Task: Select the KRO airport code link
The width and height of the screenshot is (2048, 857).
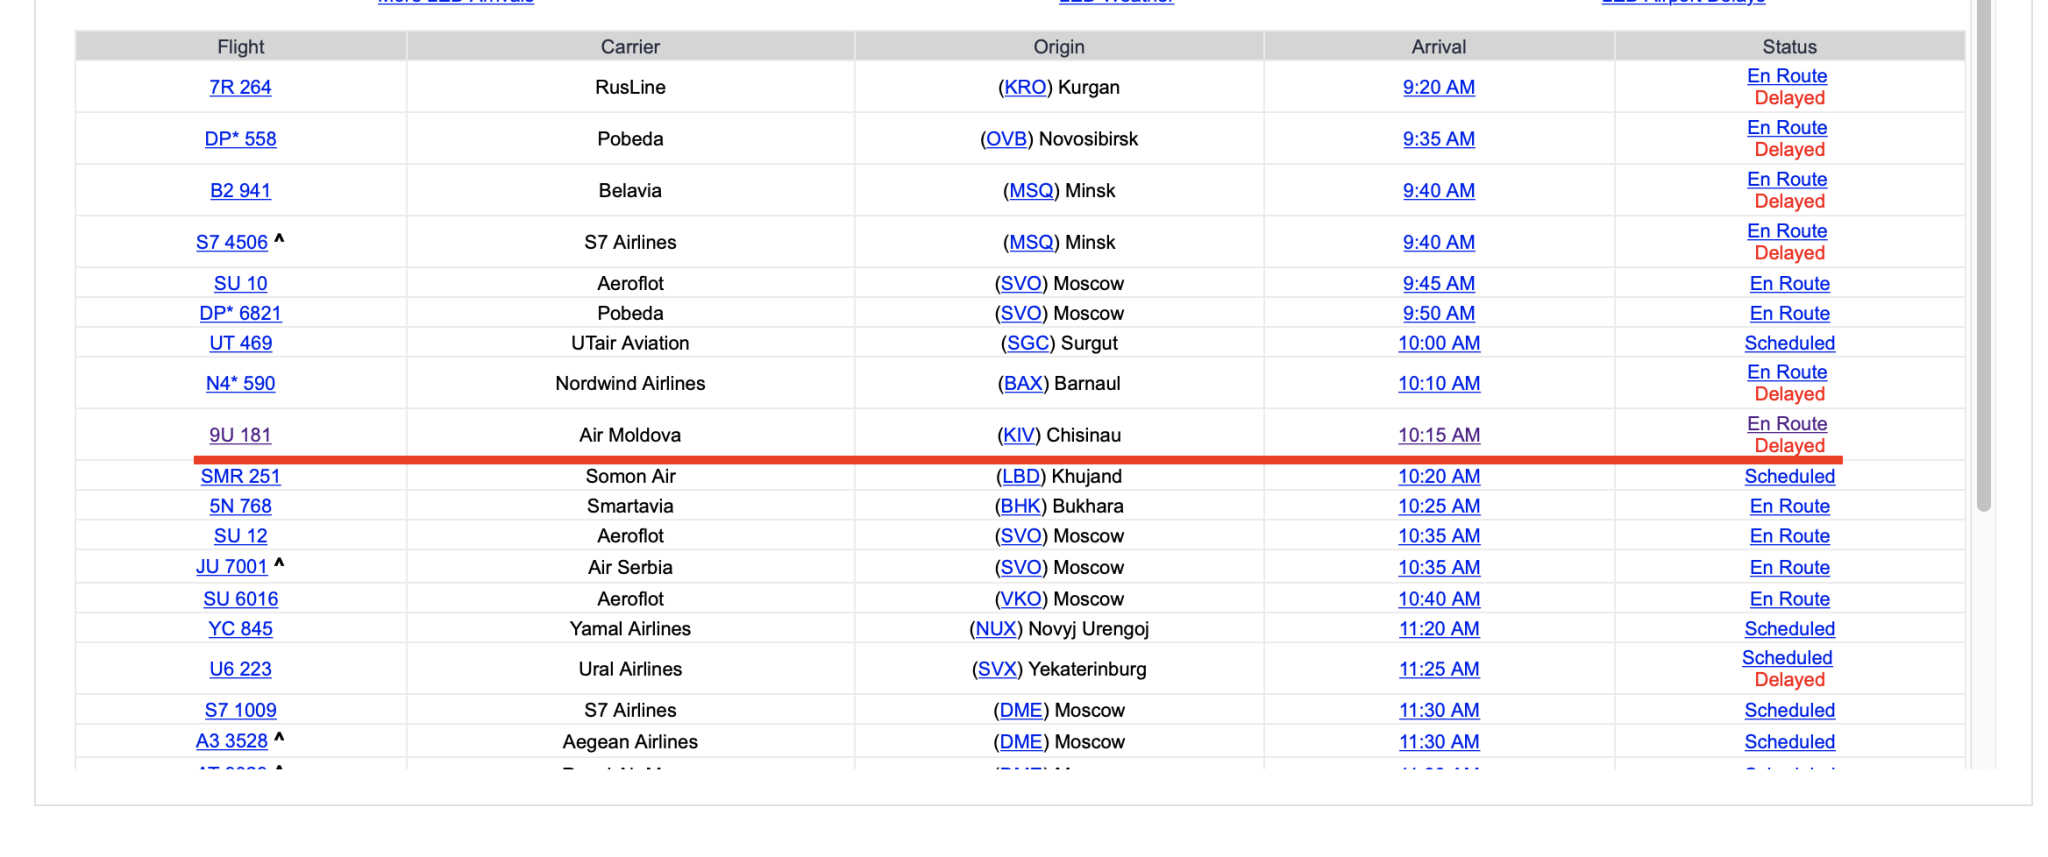Action: point(1025,87)
